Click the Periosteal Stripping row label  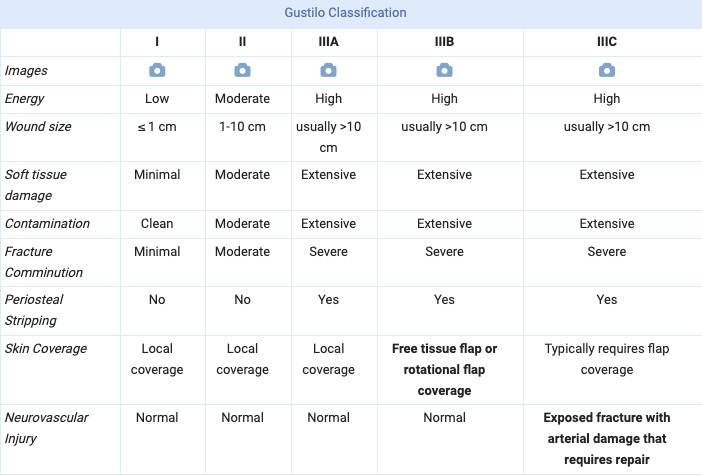(x=34, y=310)
